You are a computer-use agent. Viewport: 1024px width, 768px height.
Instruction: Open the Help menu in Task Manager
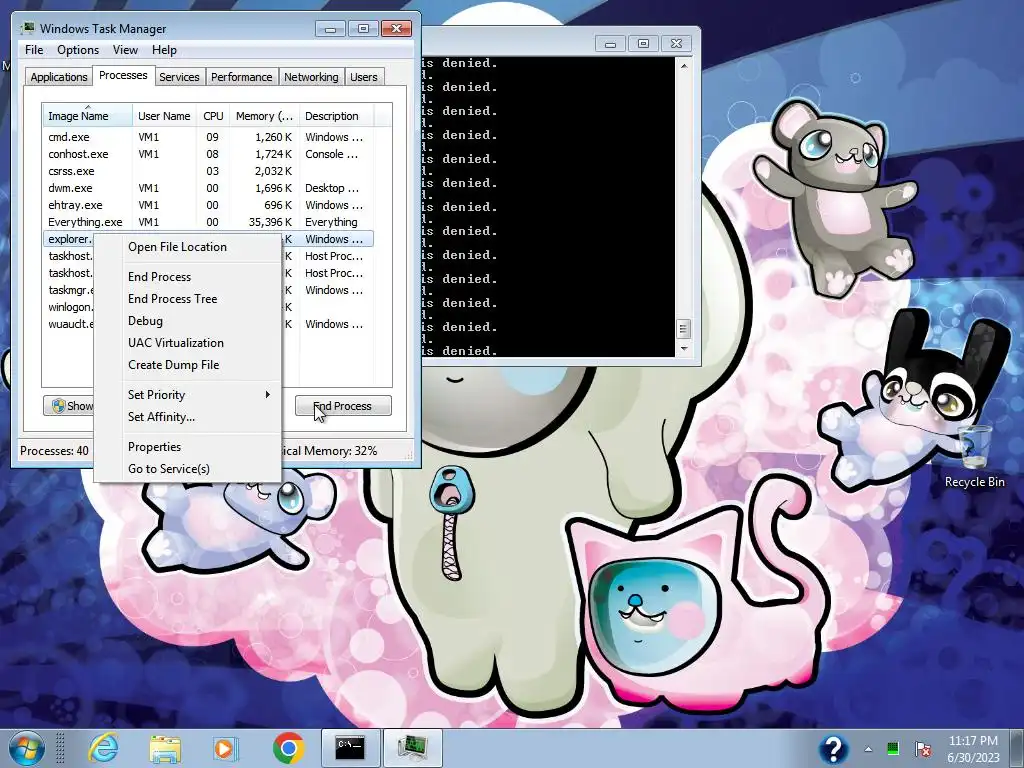[164, 50]
